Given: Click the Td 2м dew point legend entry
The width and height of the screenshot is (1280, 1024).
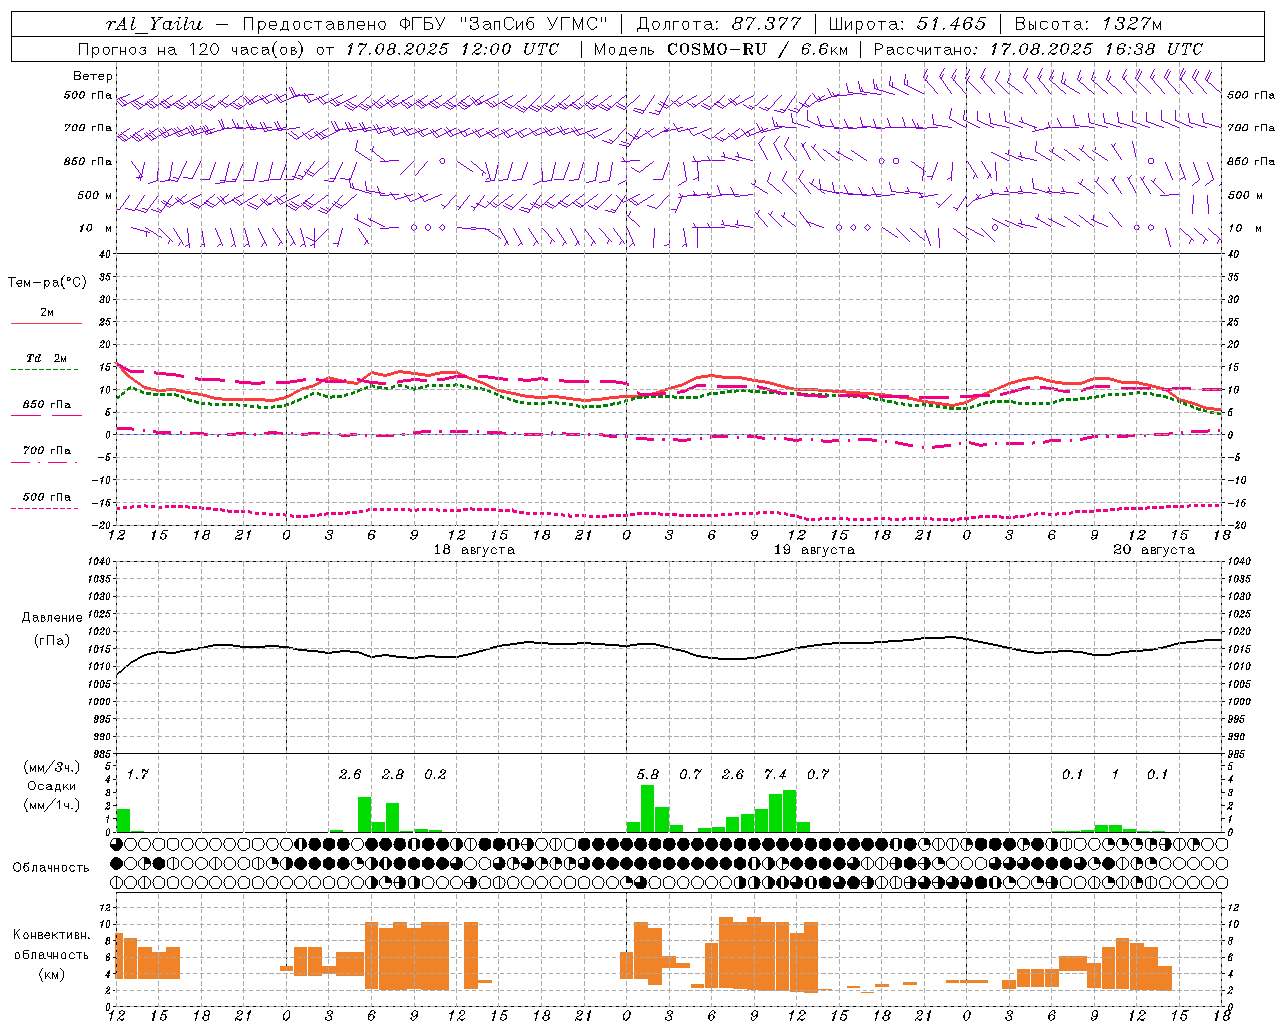Looking at the screenshot, I should click(47, 358).
